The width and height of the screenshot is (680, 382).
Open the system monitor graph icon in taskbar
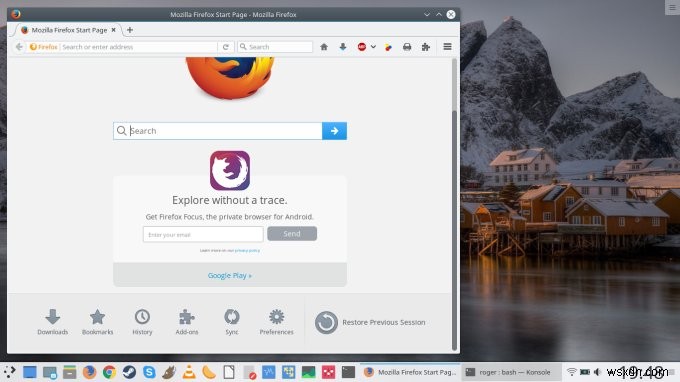tap(268, 372)
